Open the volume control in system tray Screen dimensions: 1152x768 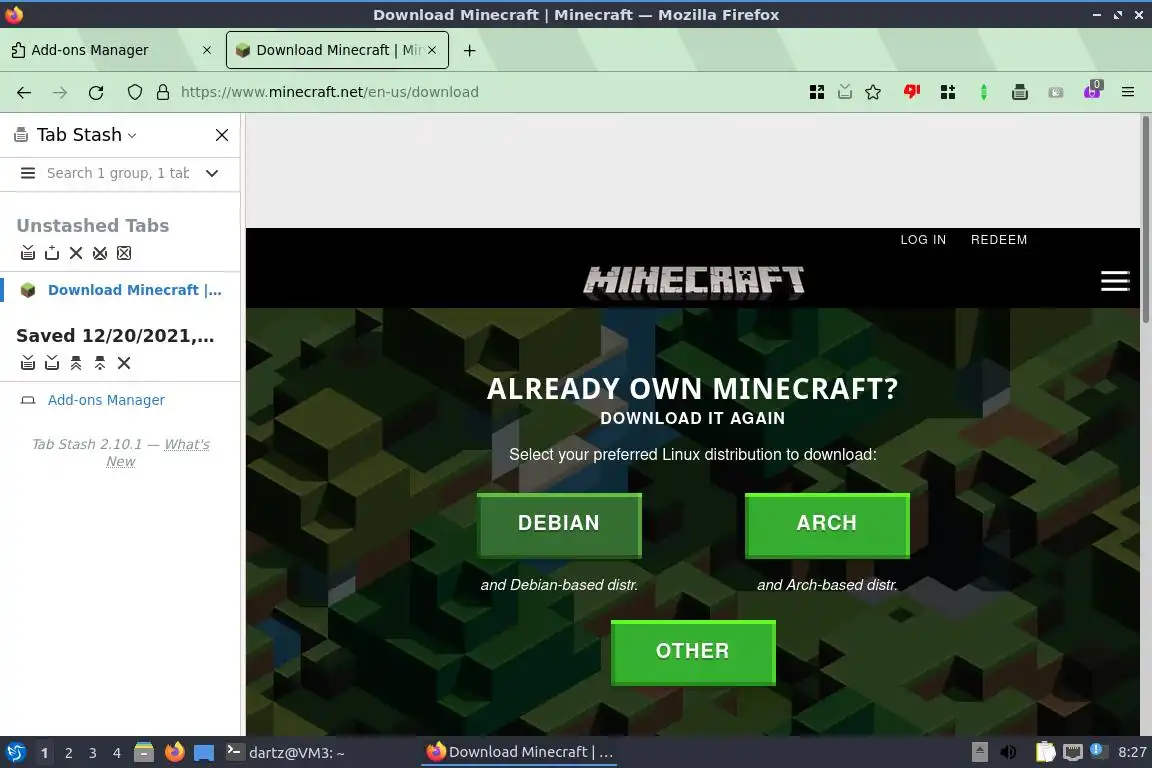1009,752
